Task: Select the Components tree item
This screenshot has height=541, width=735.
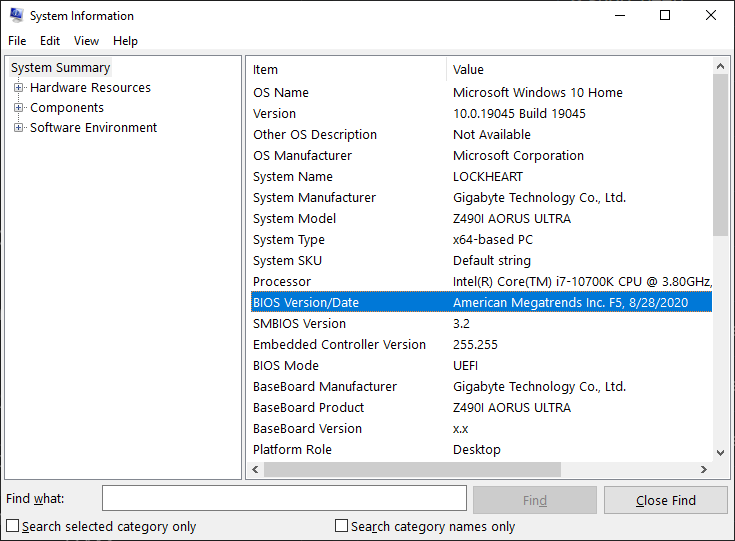Action: pyautogui.click(x=67, y=108)
